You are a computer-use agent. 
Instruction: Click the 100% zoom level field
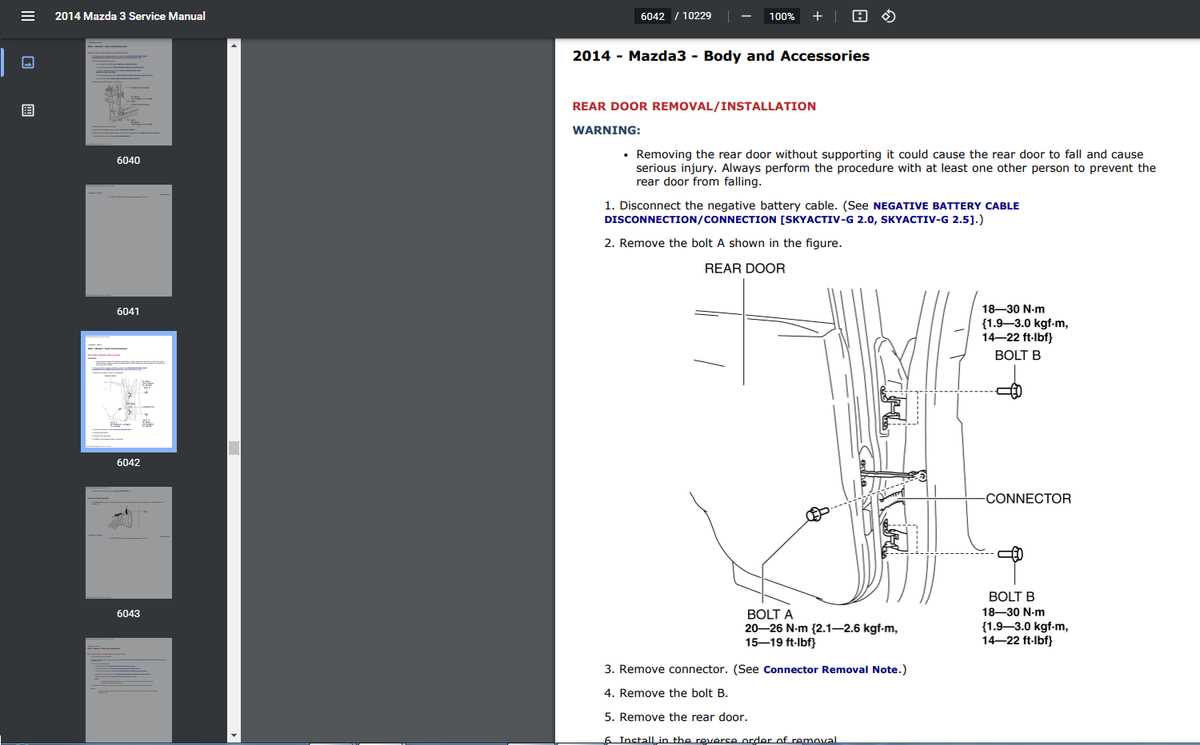[x=782, y=16]
